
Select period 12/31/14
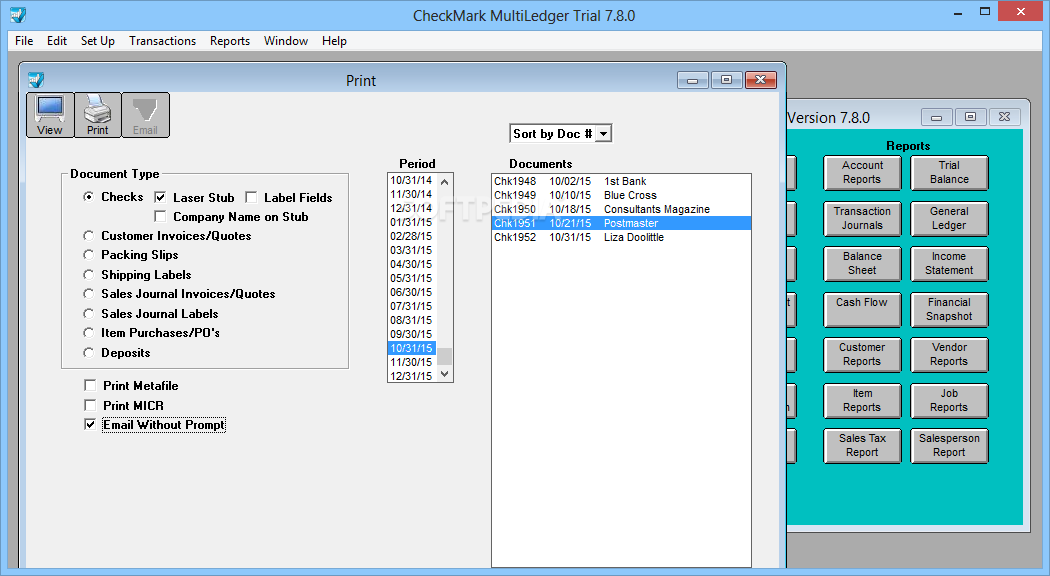tap(412, 208)
